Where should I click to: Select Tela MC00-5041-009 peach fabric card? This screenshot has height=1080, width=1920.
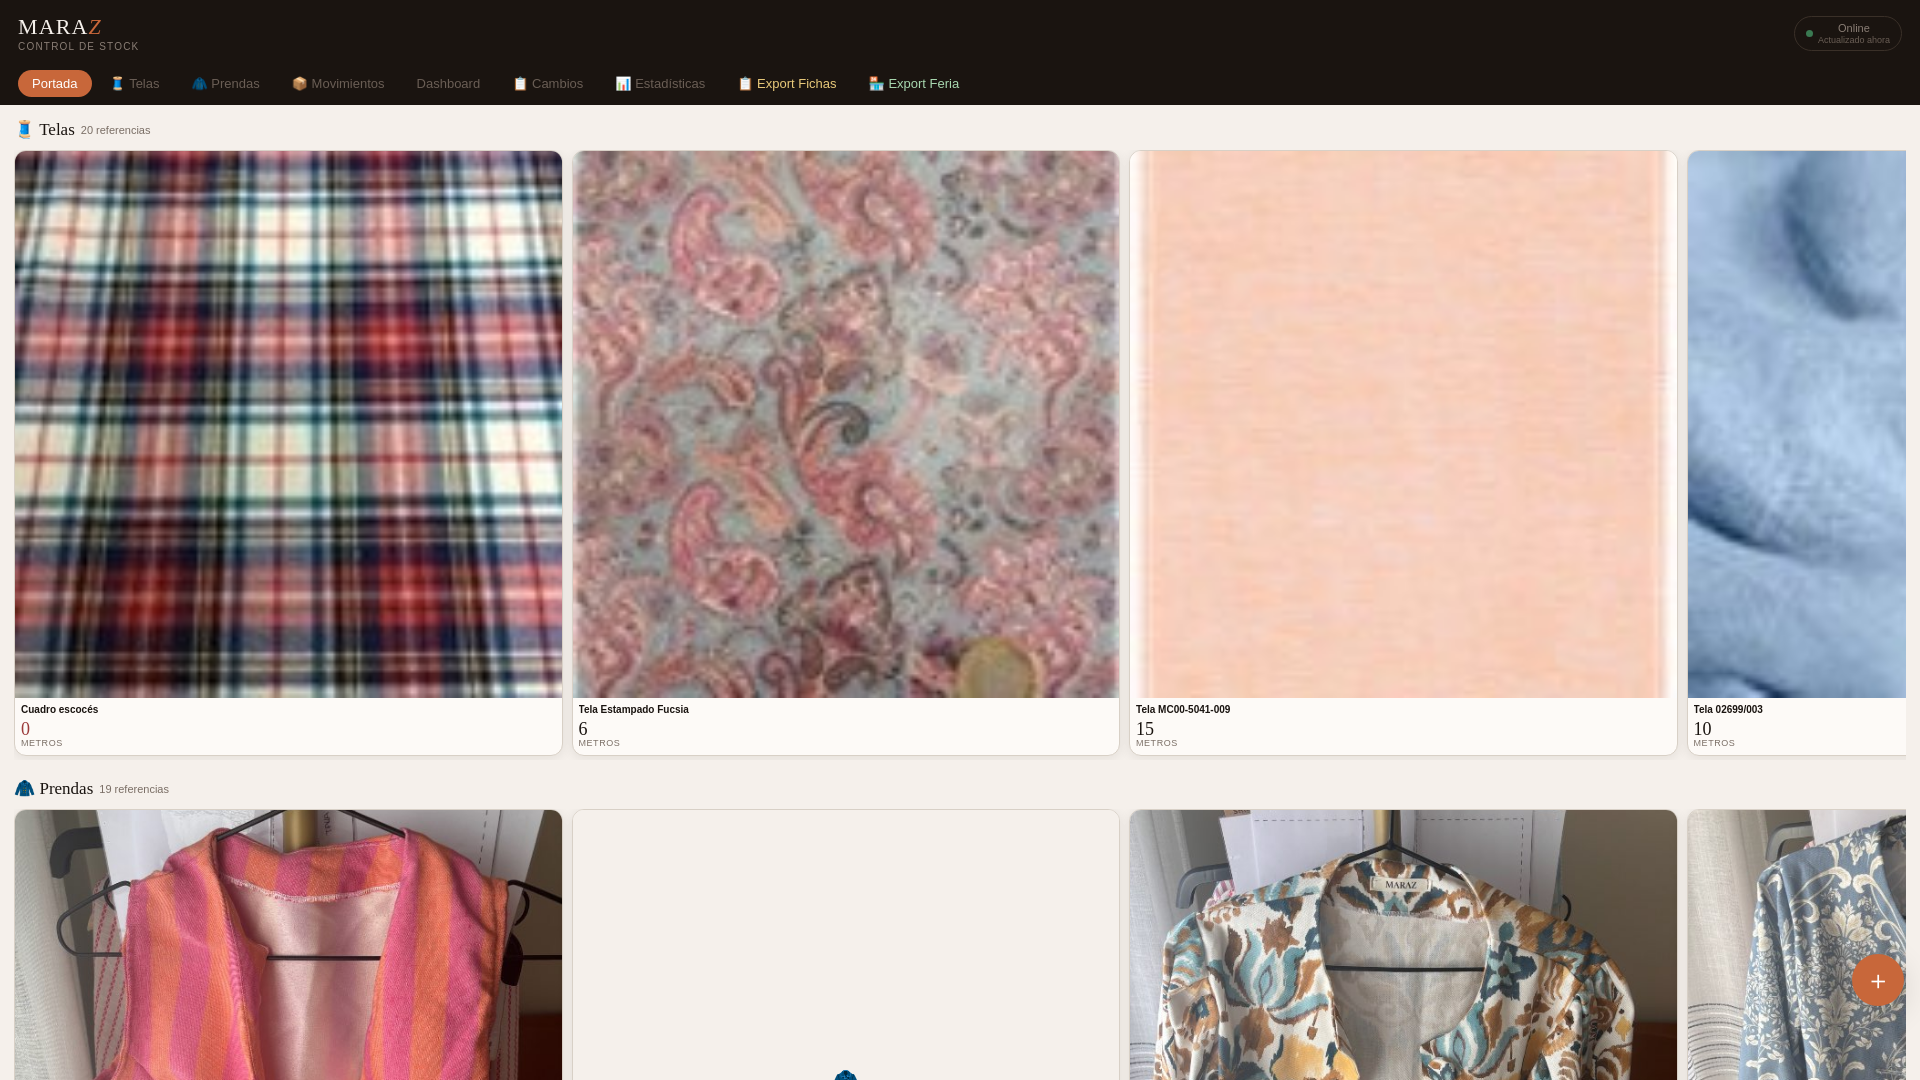1403,424
